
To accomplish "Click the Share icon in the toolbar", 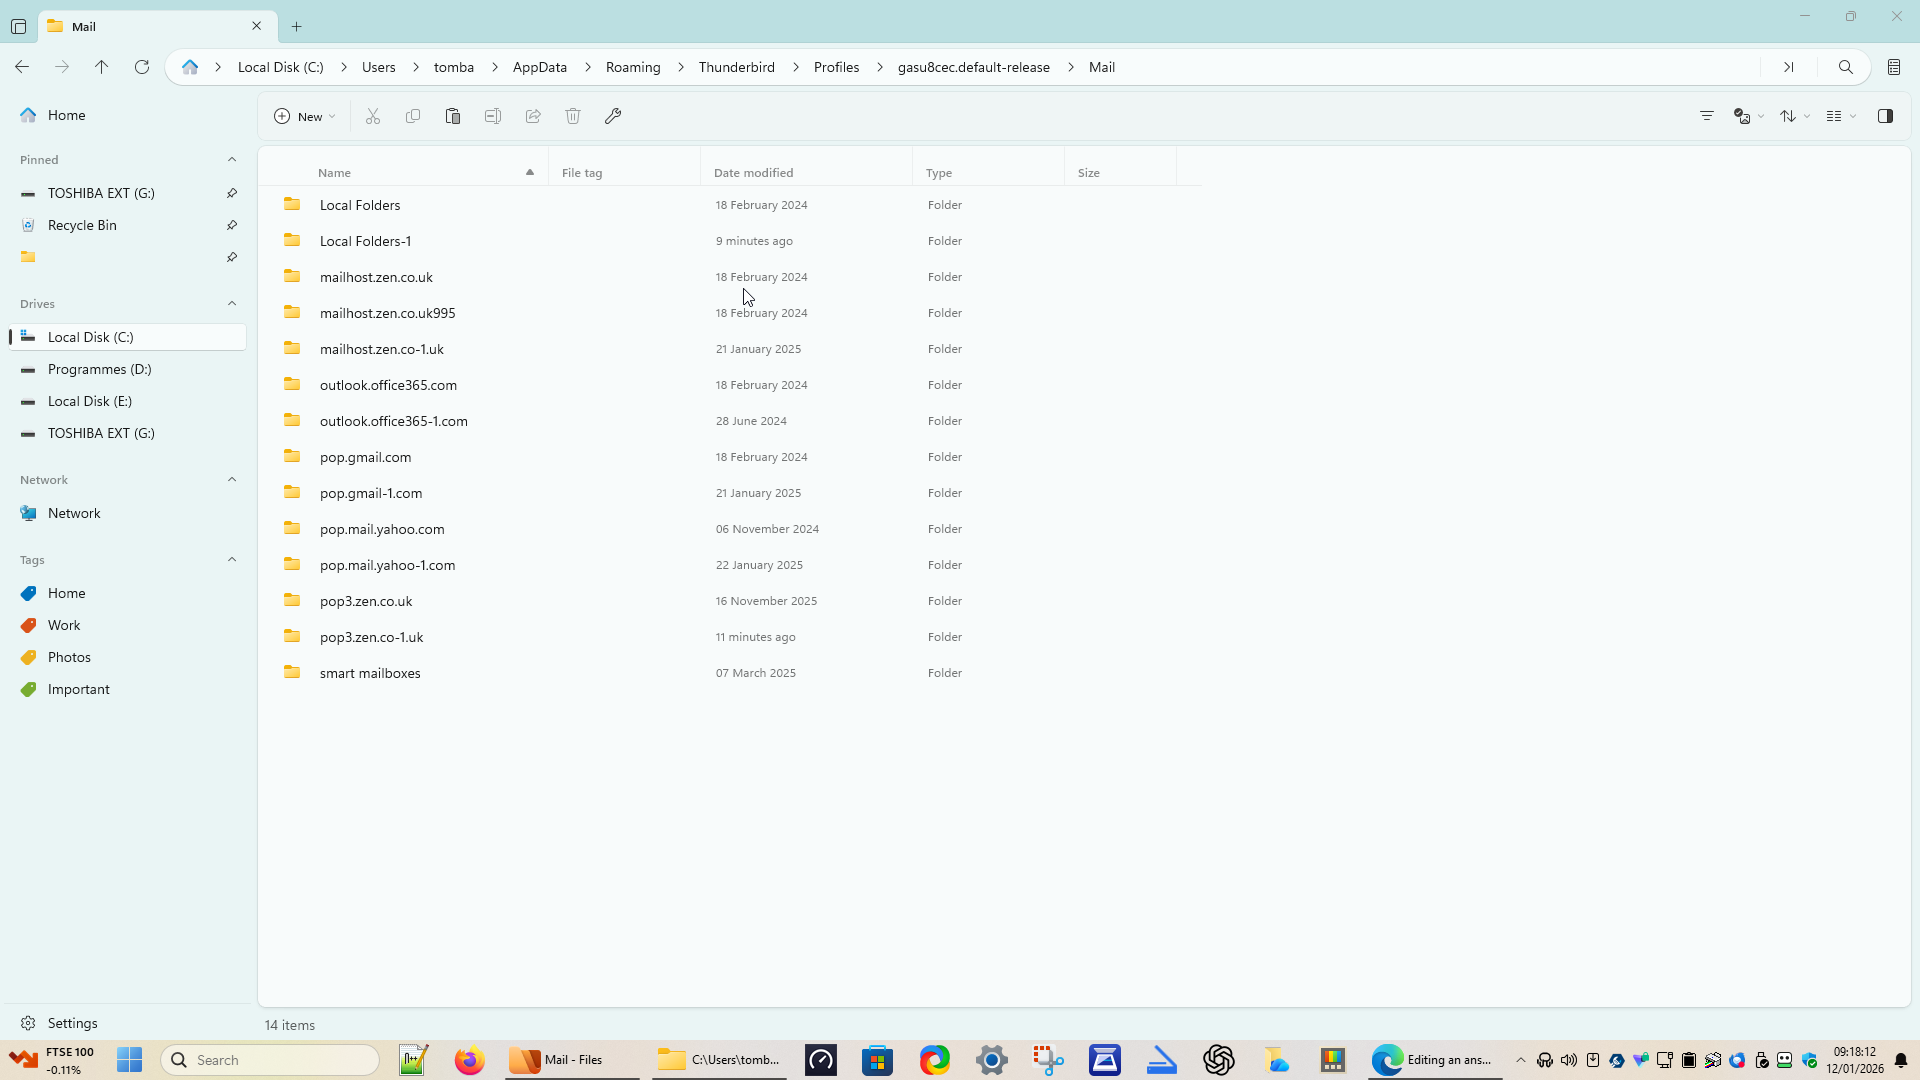I will coord(533,116).
